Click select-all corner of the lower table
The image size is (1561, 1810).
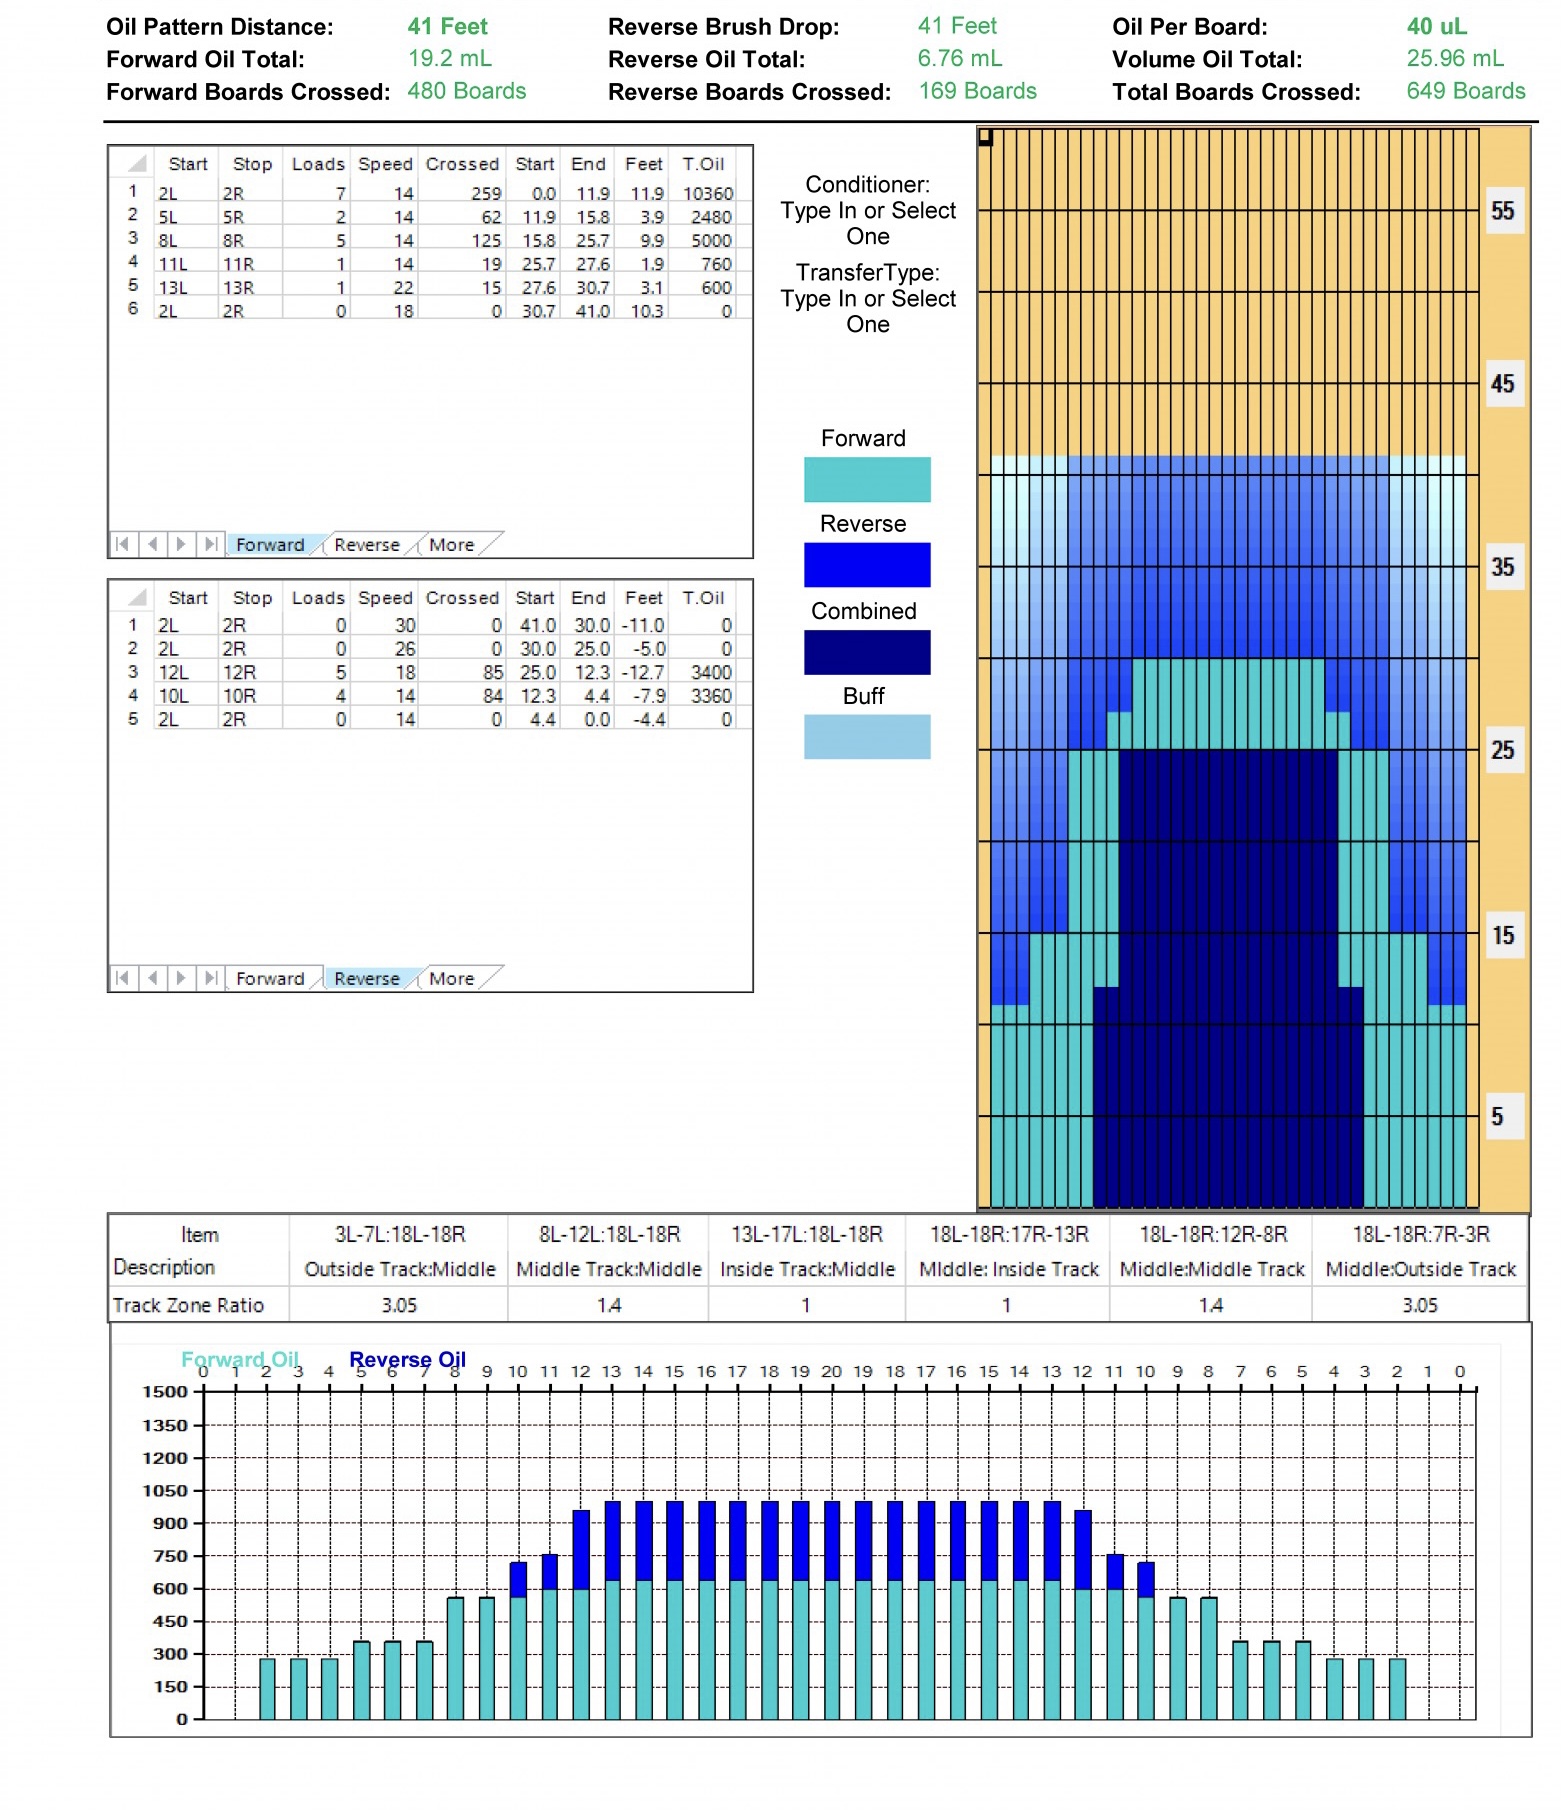coord(136,597)
